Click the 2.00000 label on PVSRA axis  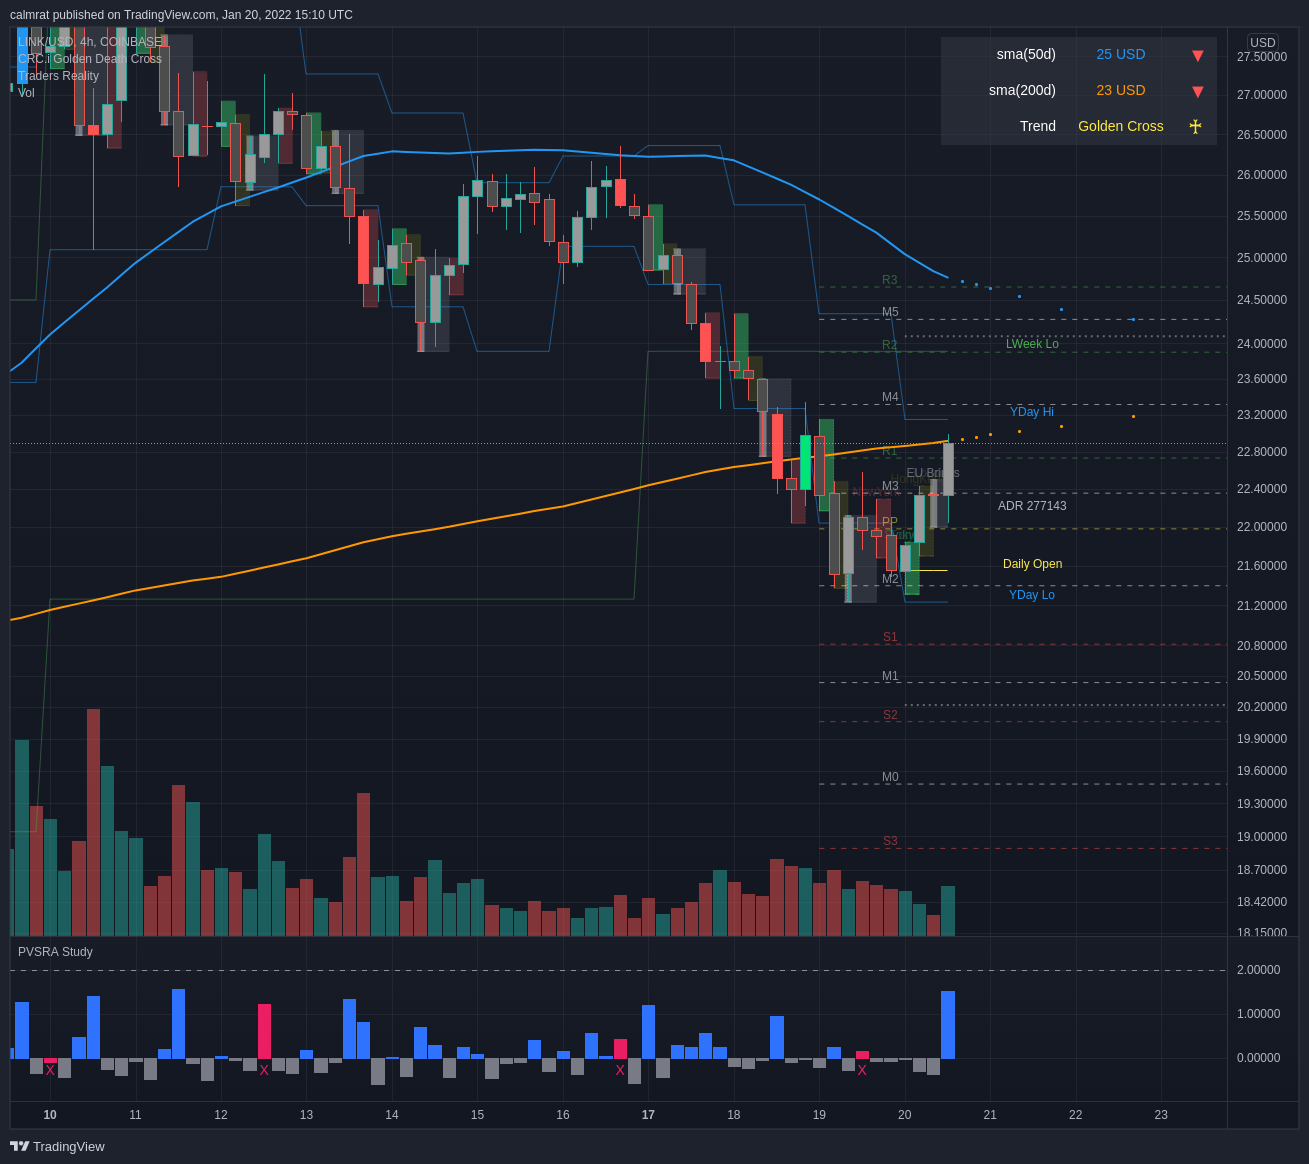[1258, 970]
